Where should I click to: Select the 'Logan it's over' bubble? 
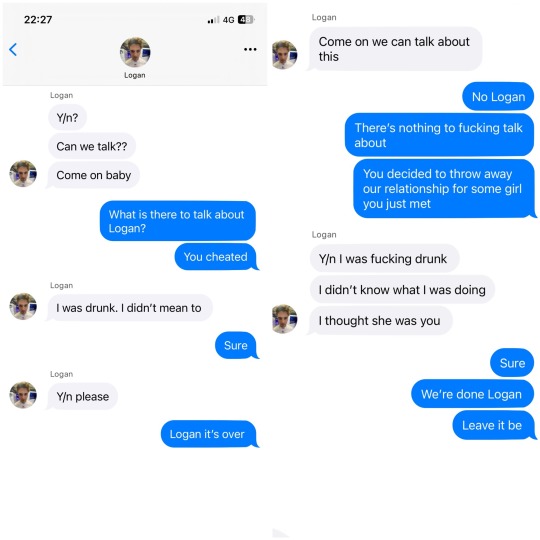coord(209,434)
